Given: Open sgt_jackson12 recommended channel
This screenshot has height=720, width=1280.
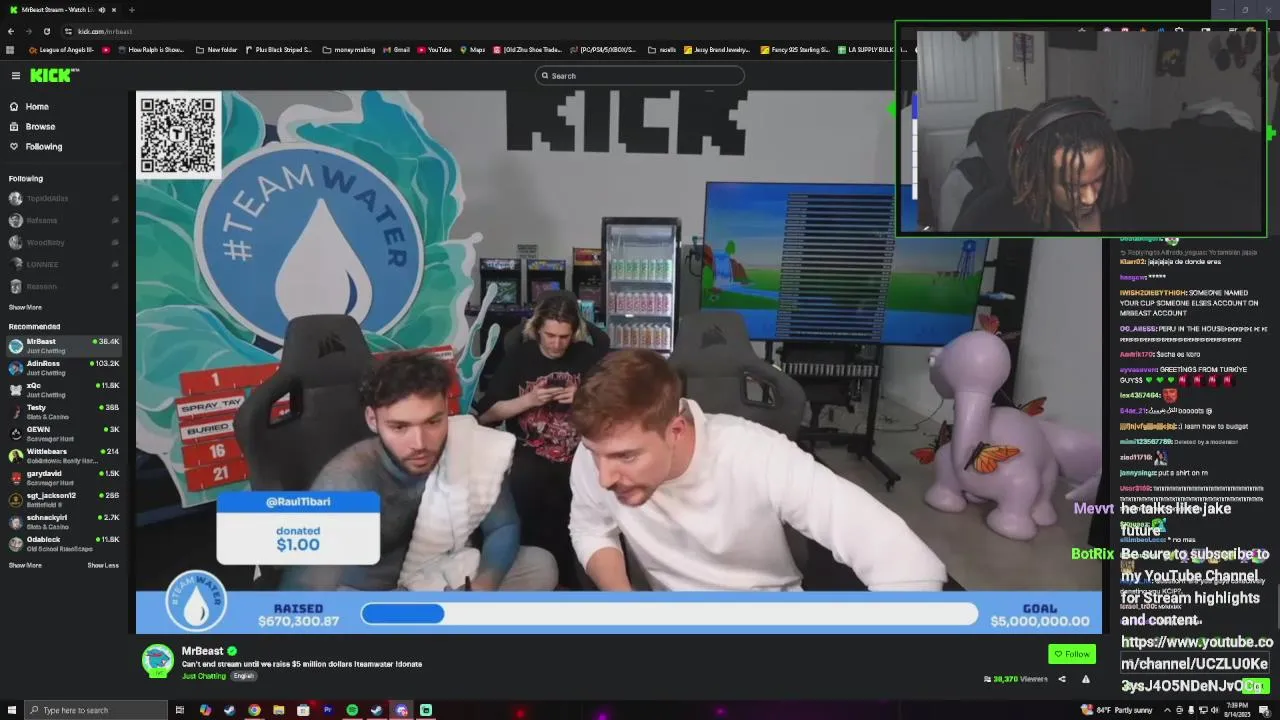Looking at the screenshot, I should pyautogui.click(x=64, y=499).
